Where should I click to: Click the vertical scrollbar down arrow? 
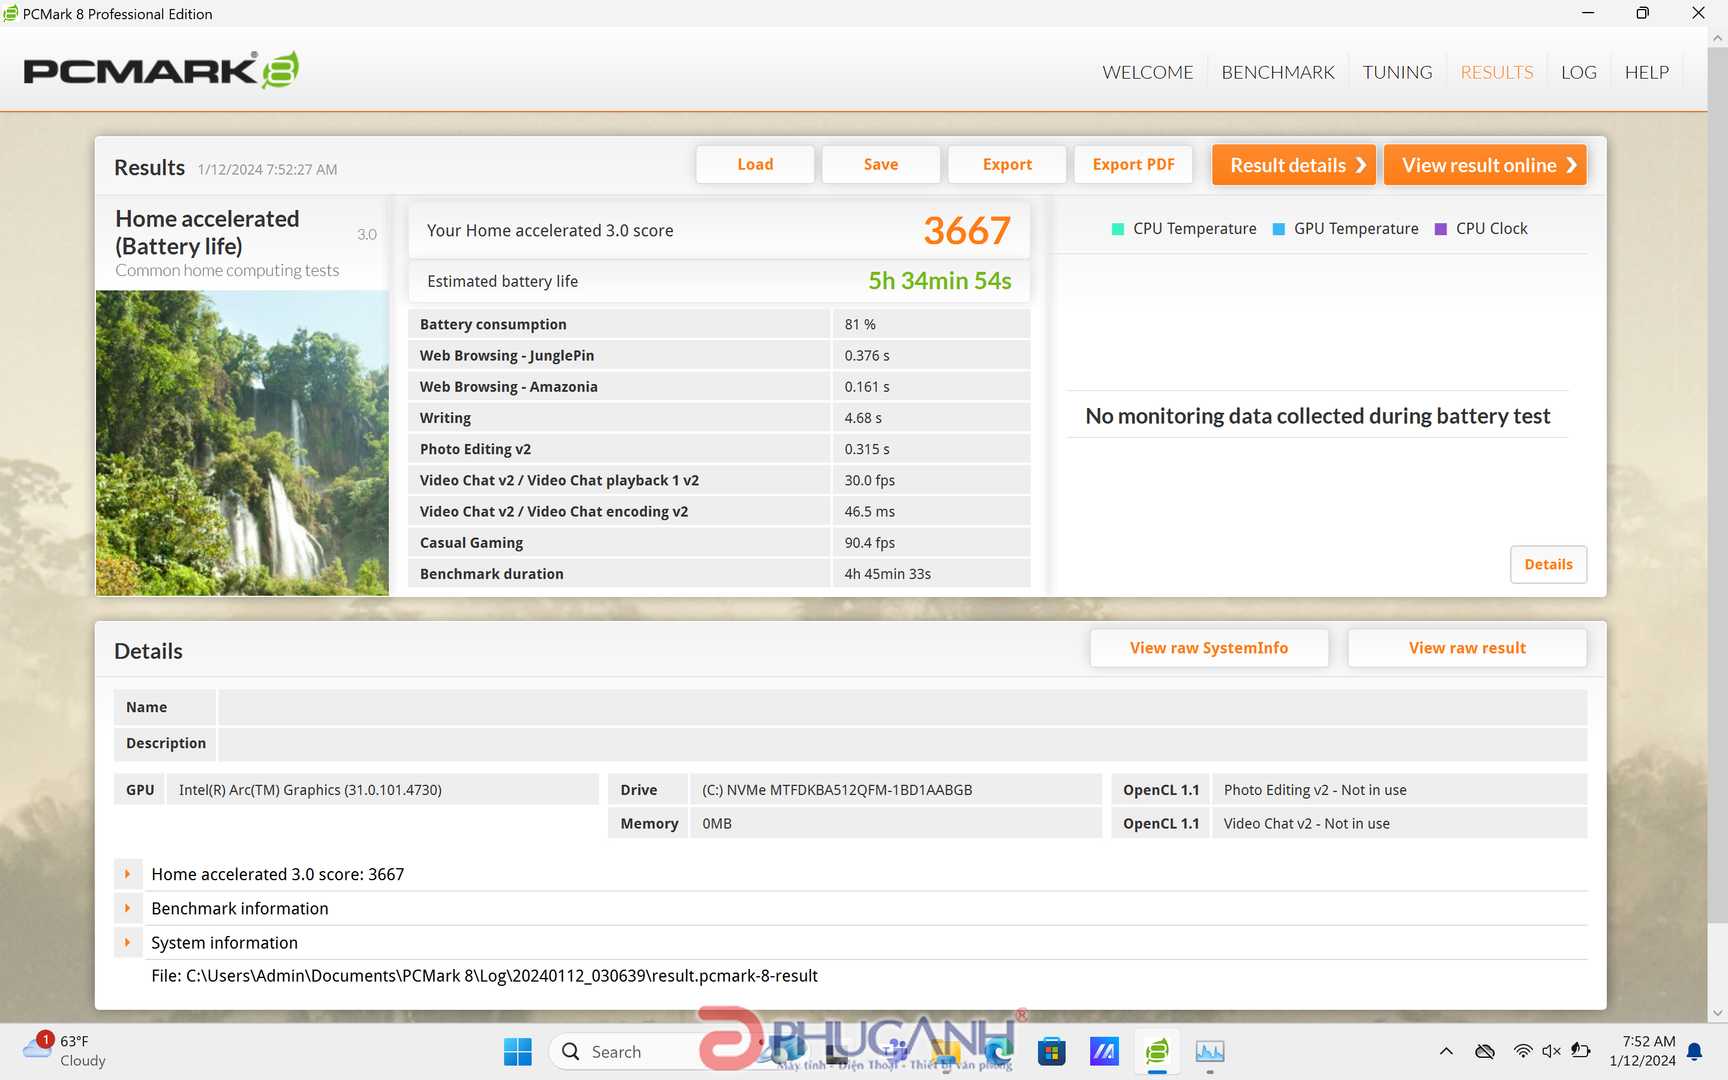(x=1718, y=1013)
